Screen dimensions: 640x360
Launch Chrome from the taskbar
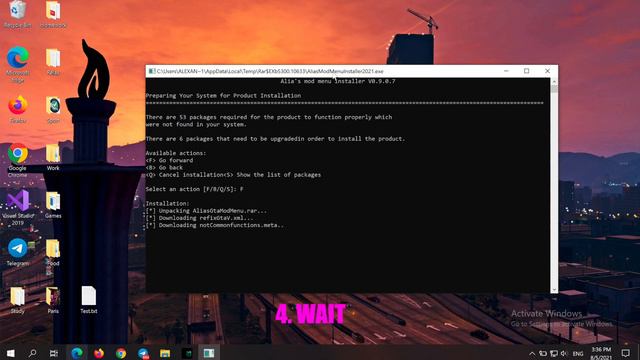click(121, 353)
